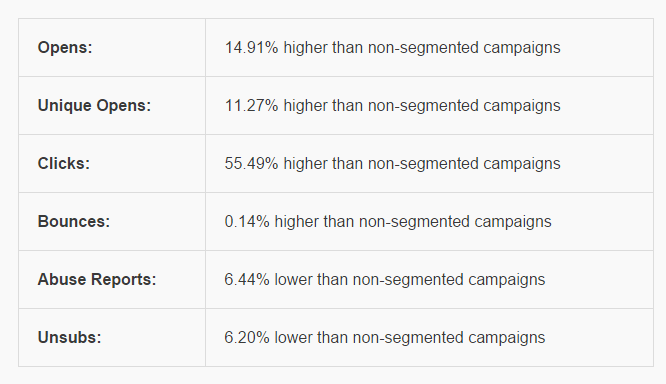Click the Unsubs: row label
This screenshot has width=666, height=384.
(x=70, y=337)
